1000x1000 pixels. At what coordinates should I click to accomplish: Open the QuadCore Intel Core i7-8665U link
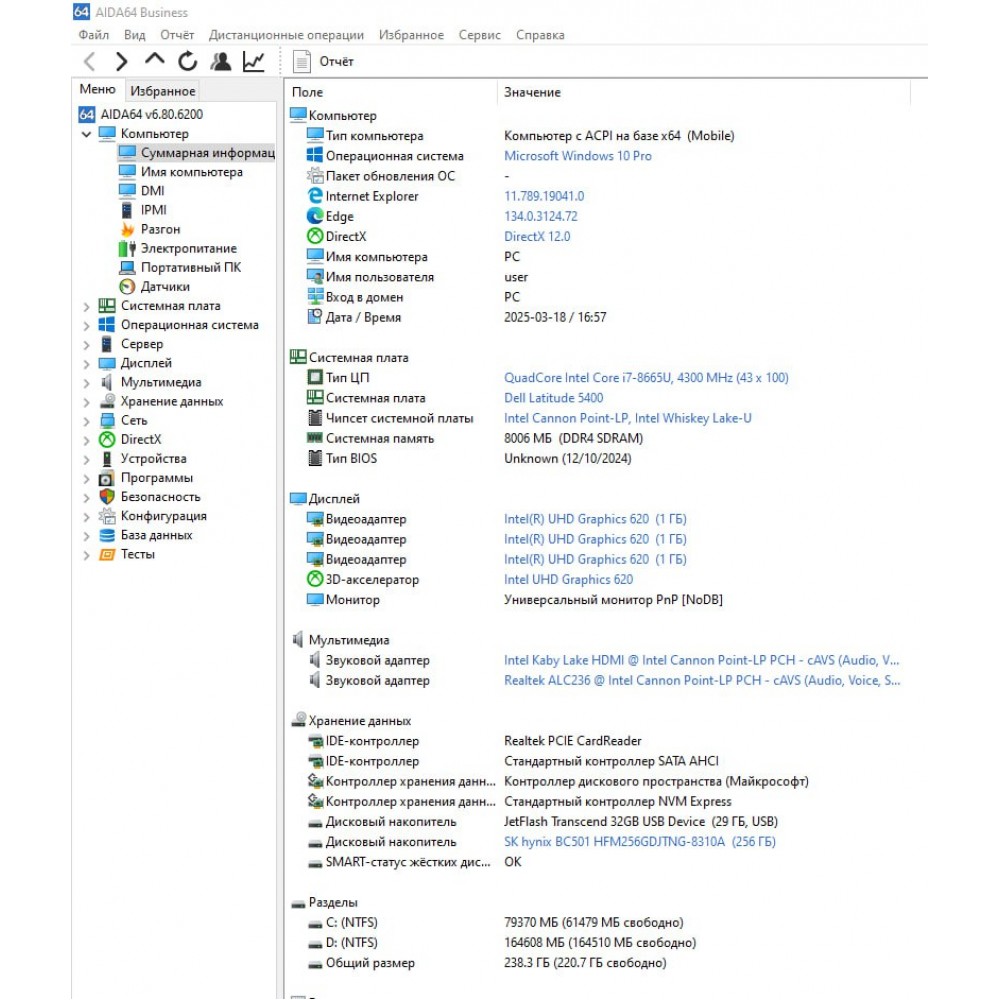tap(646, 378)
